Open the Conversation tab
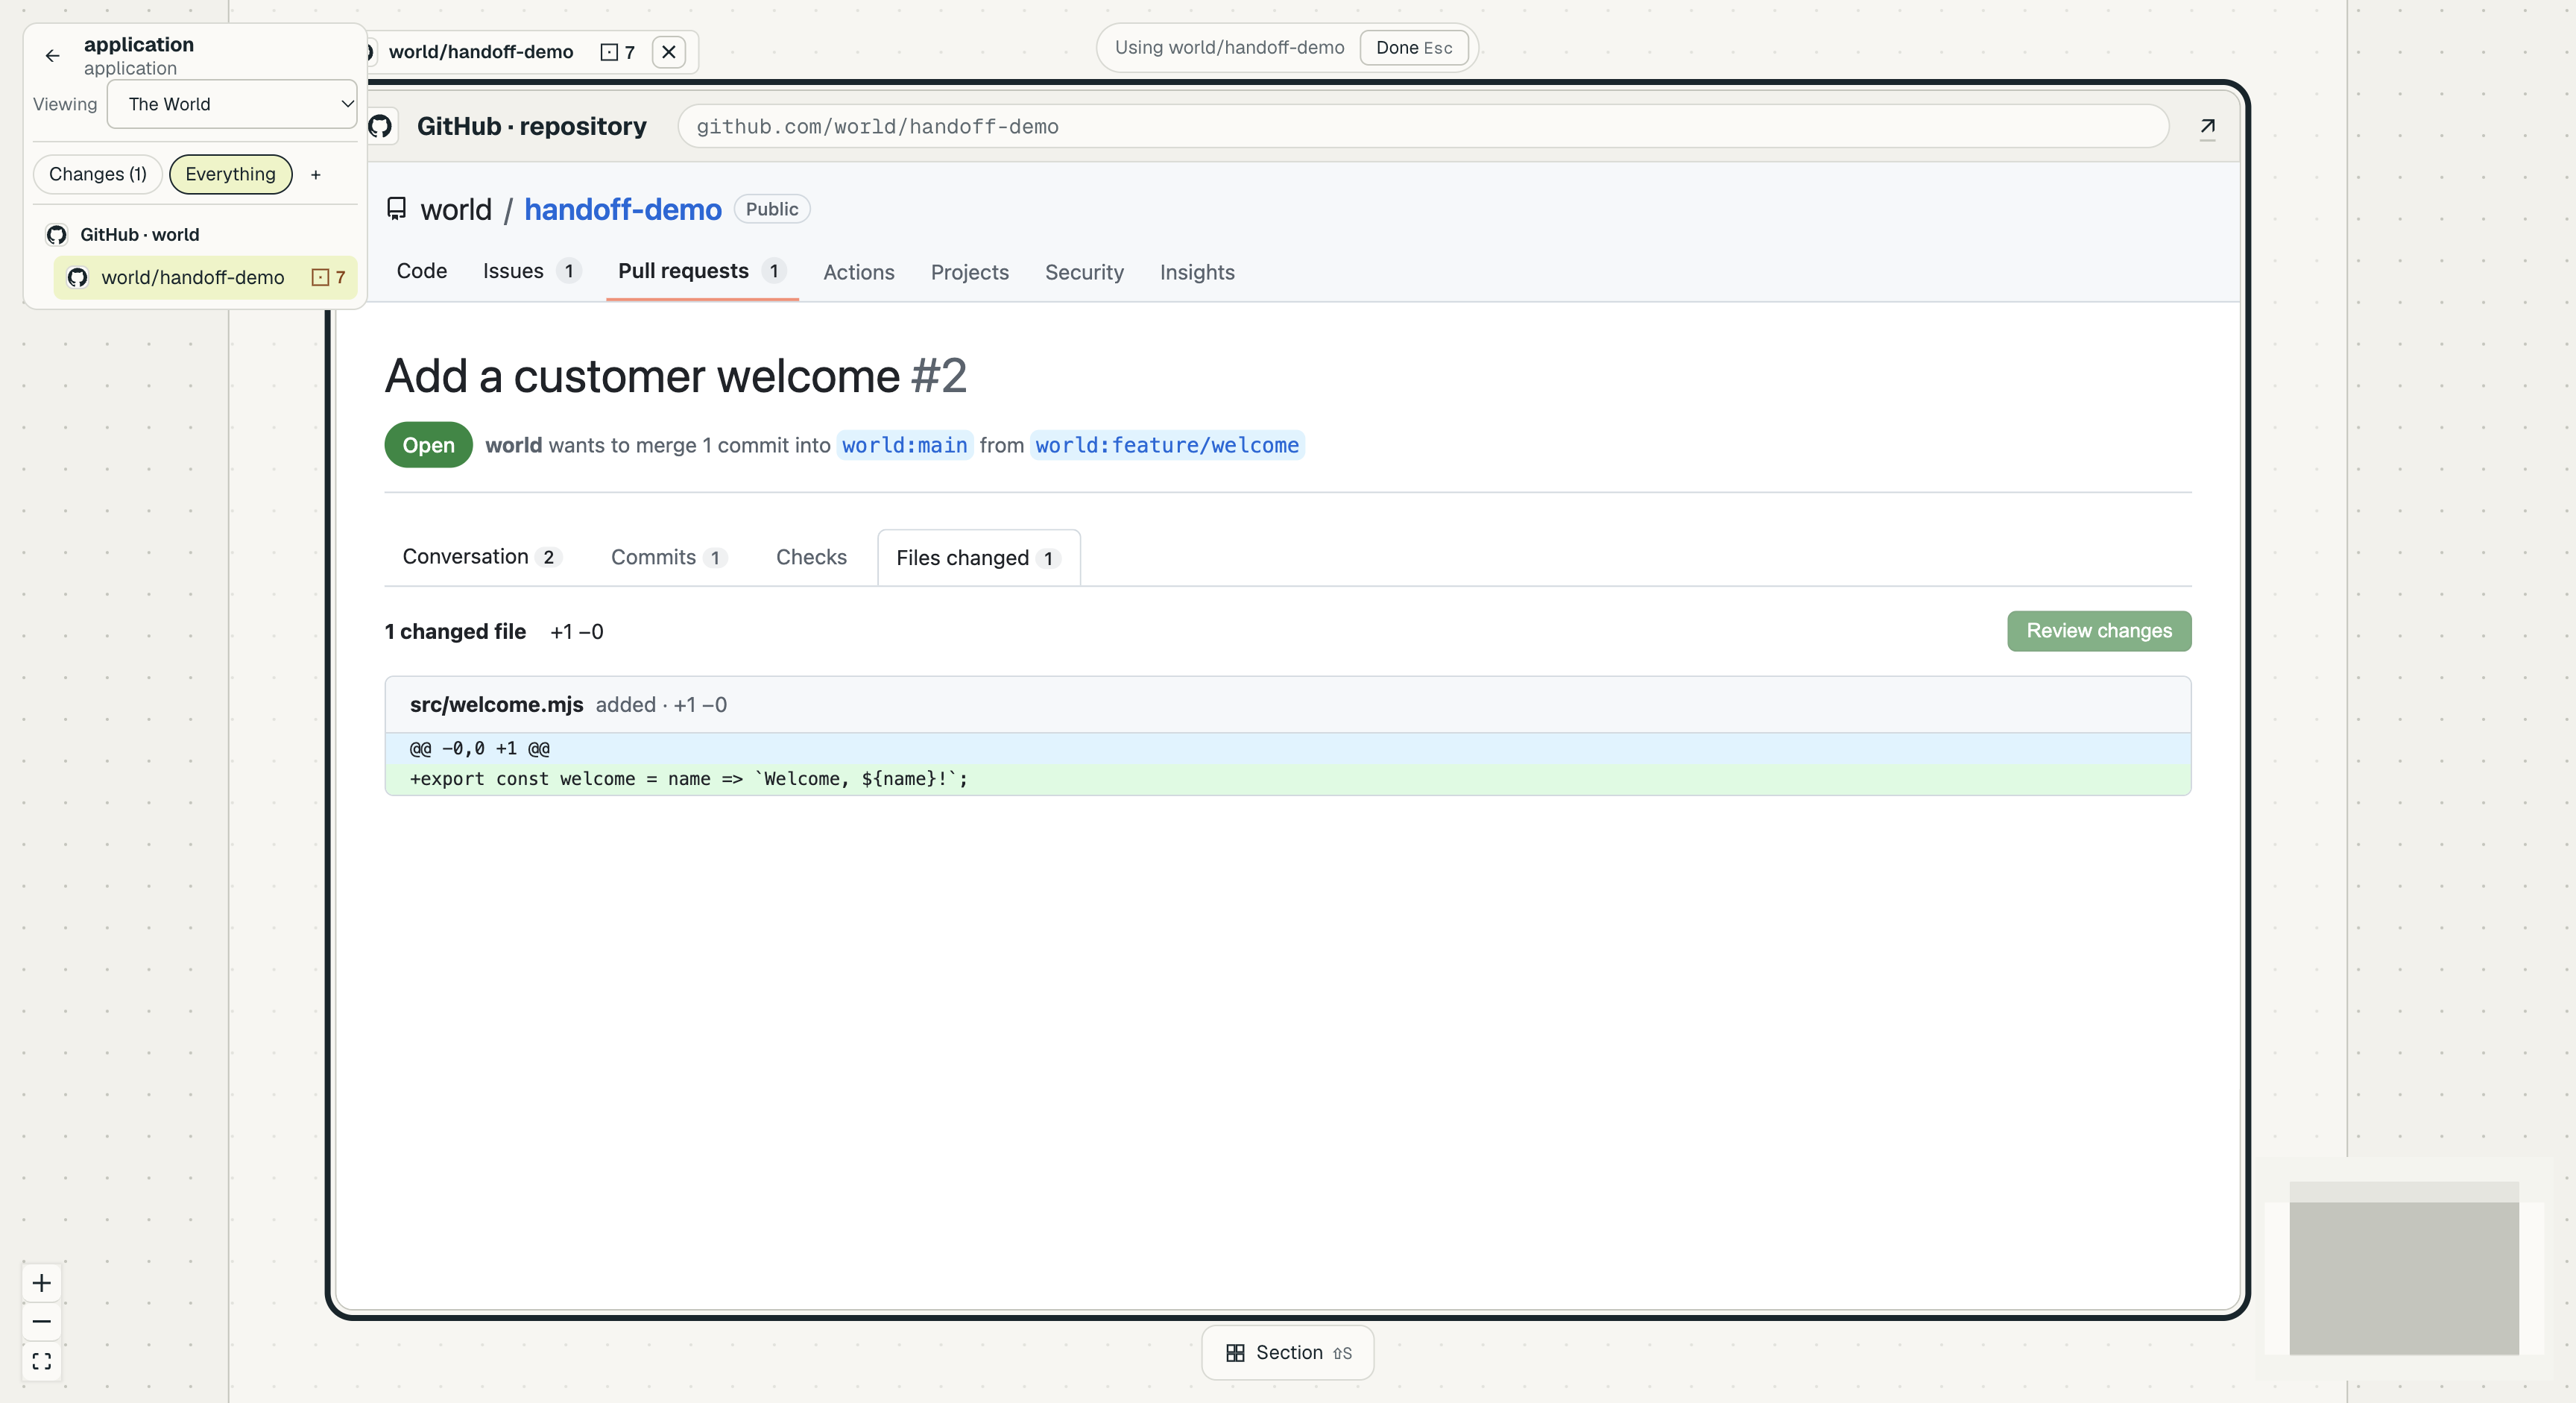The width and height of the screenshot is (2576, 1403). (482, 557)
